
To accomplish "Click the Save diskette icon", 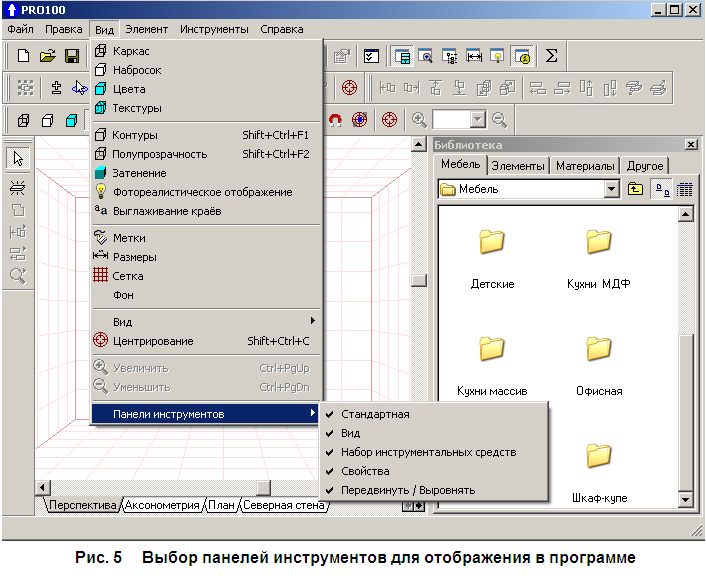I will pyautogui.click(x=72, y=56).
